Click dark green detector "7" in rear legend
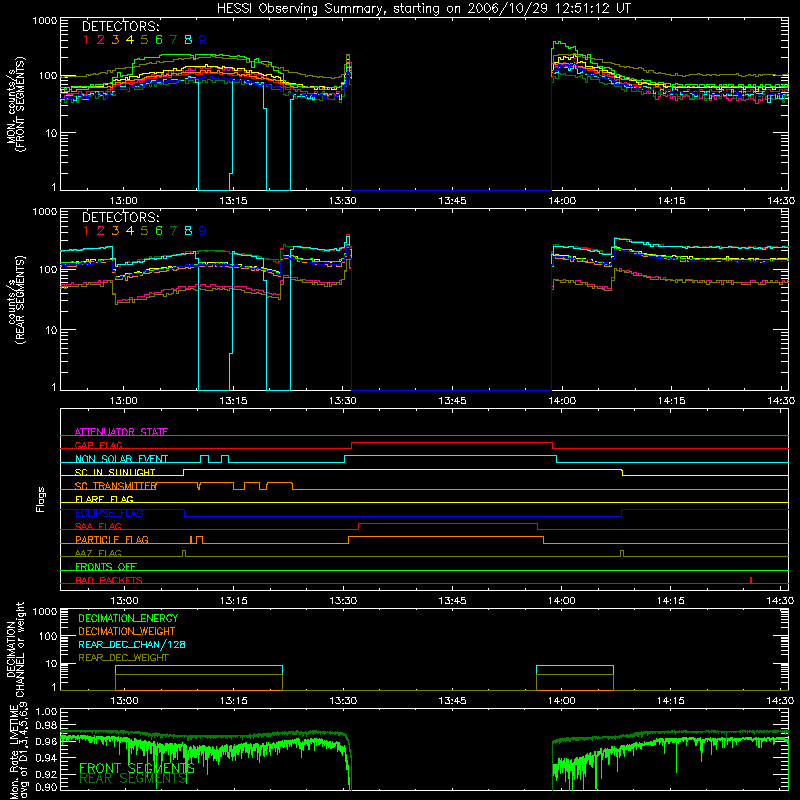 173,231
